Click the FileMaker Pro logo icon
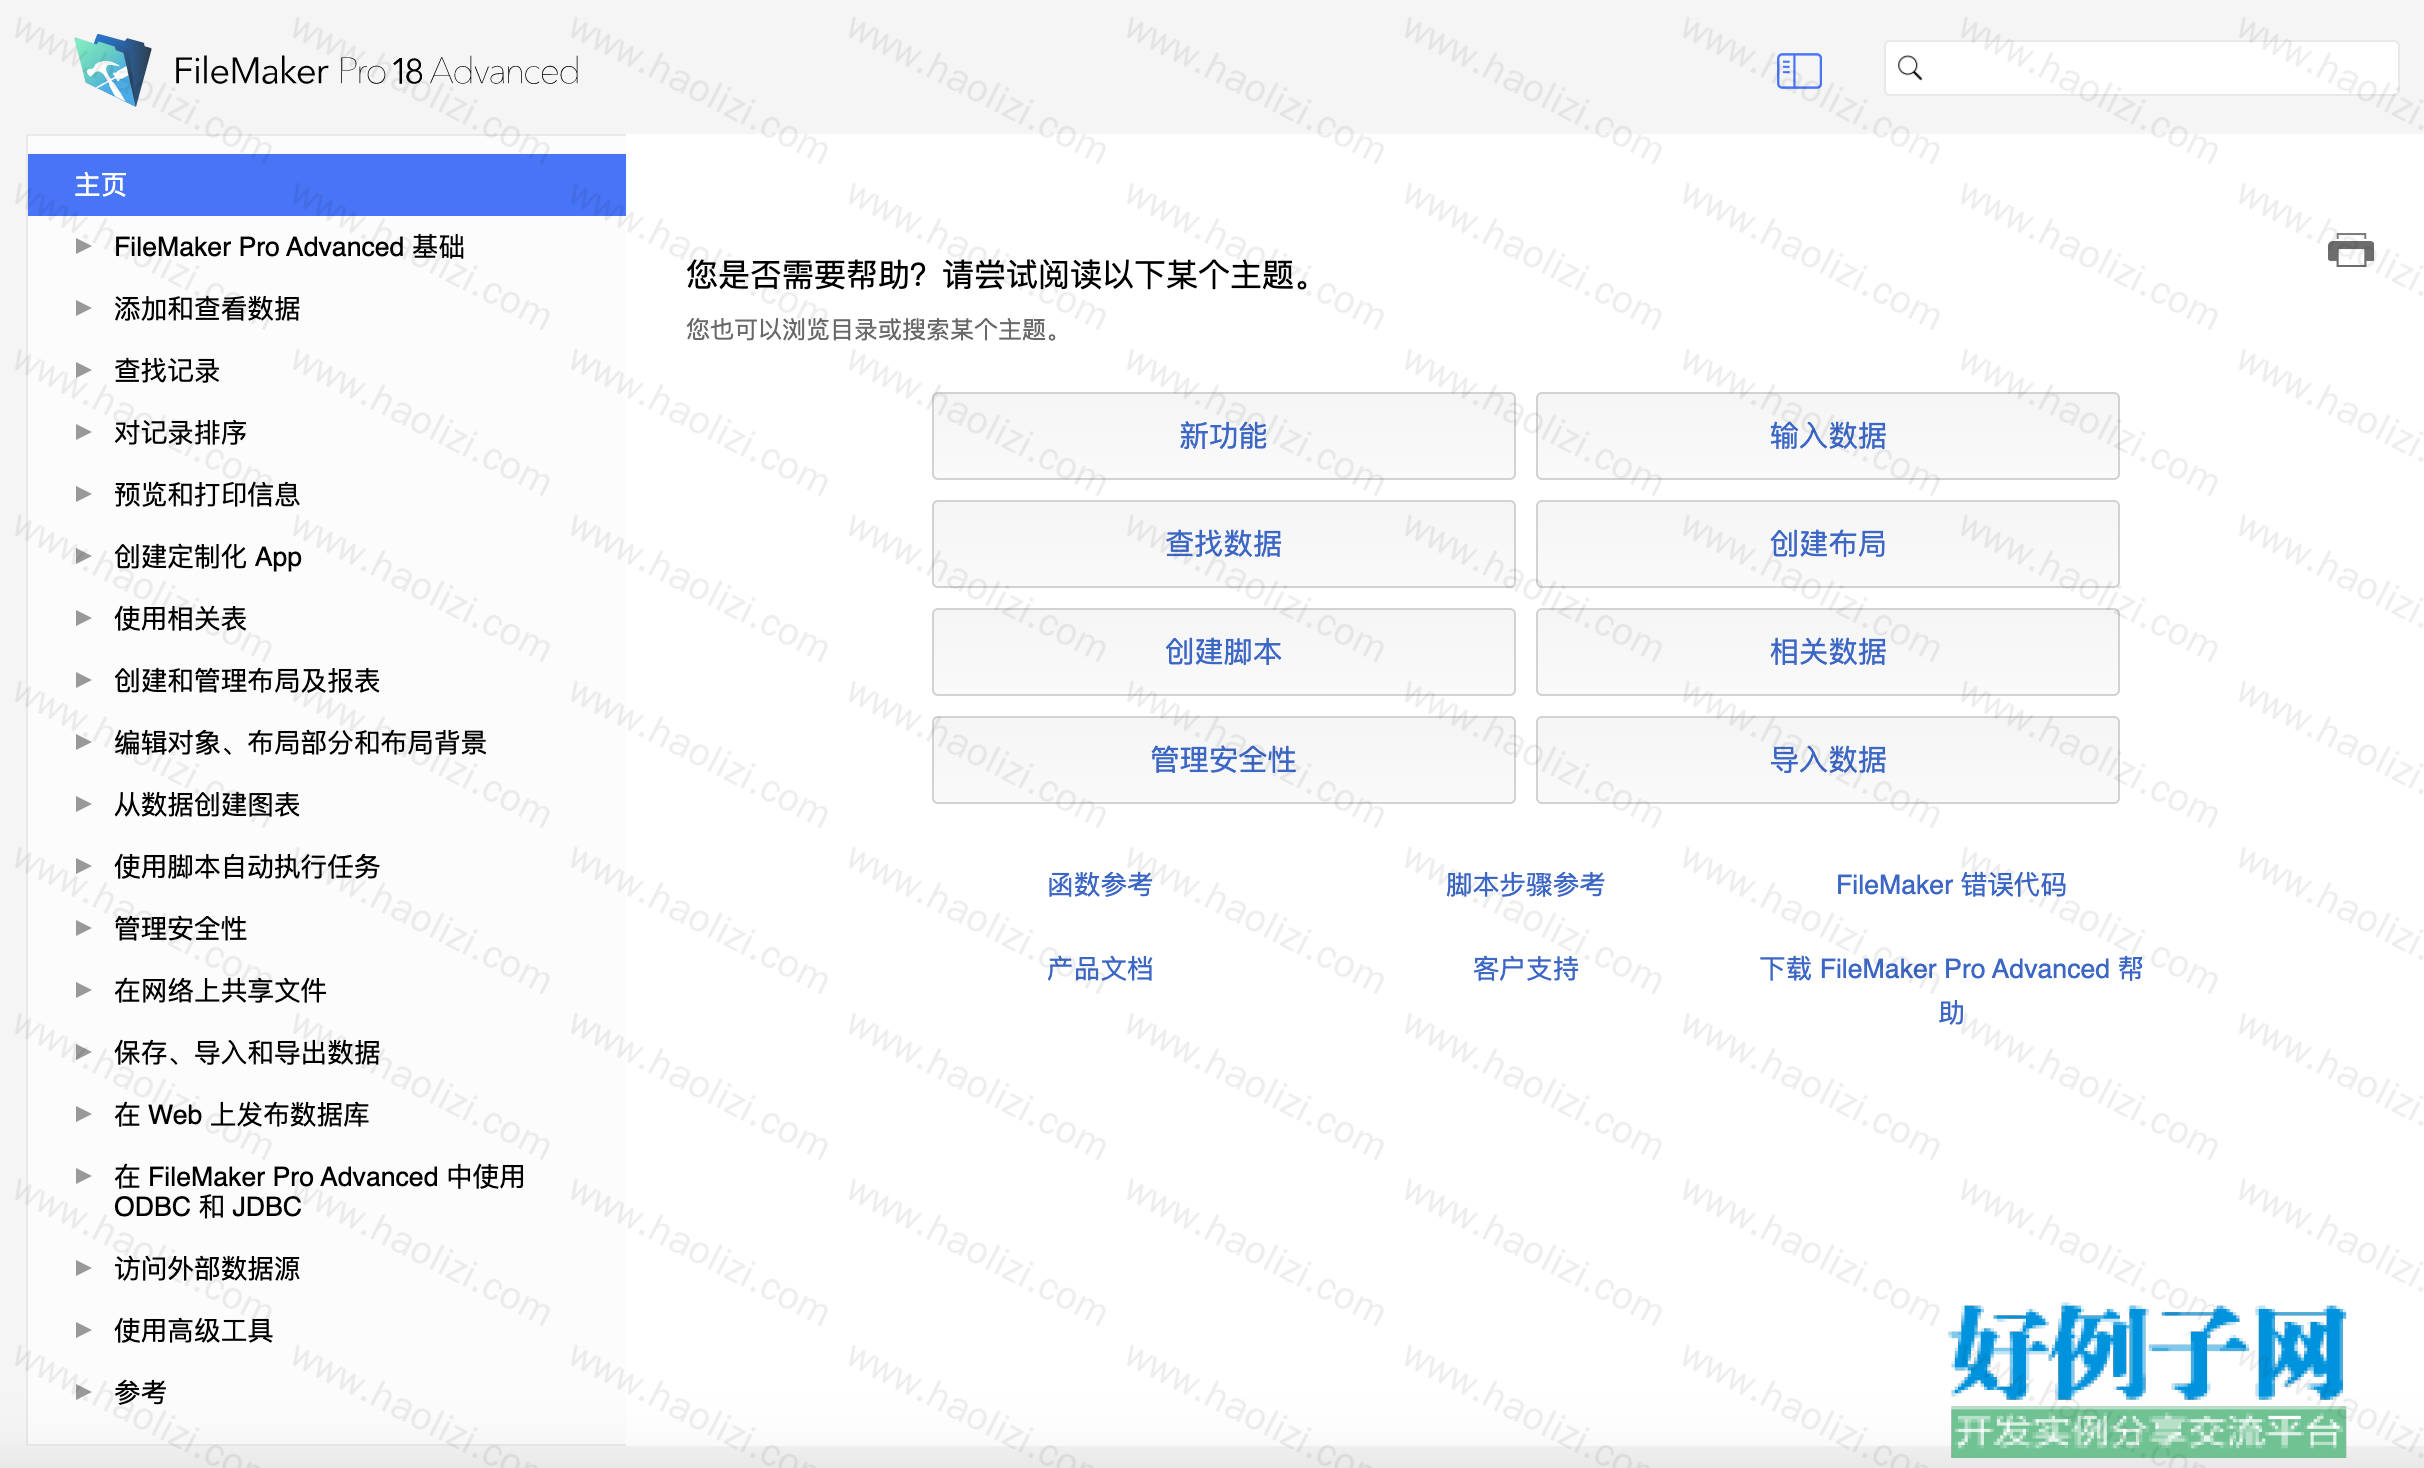This screenshot has width=2424, height=1468. click(x=114, y=70)
